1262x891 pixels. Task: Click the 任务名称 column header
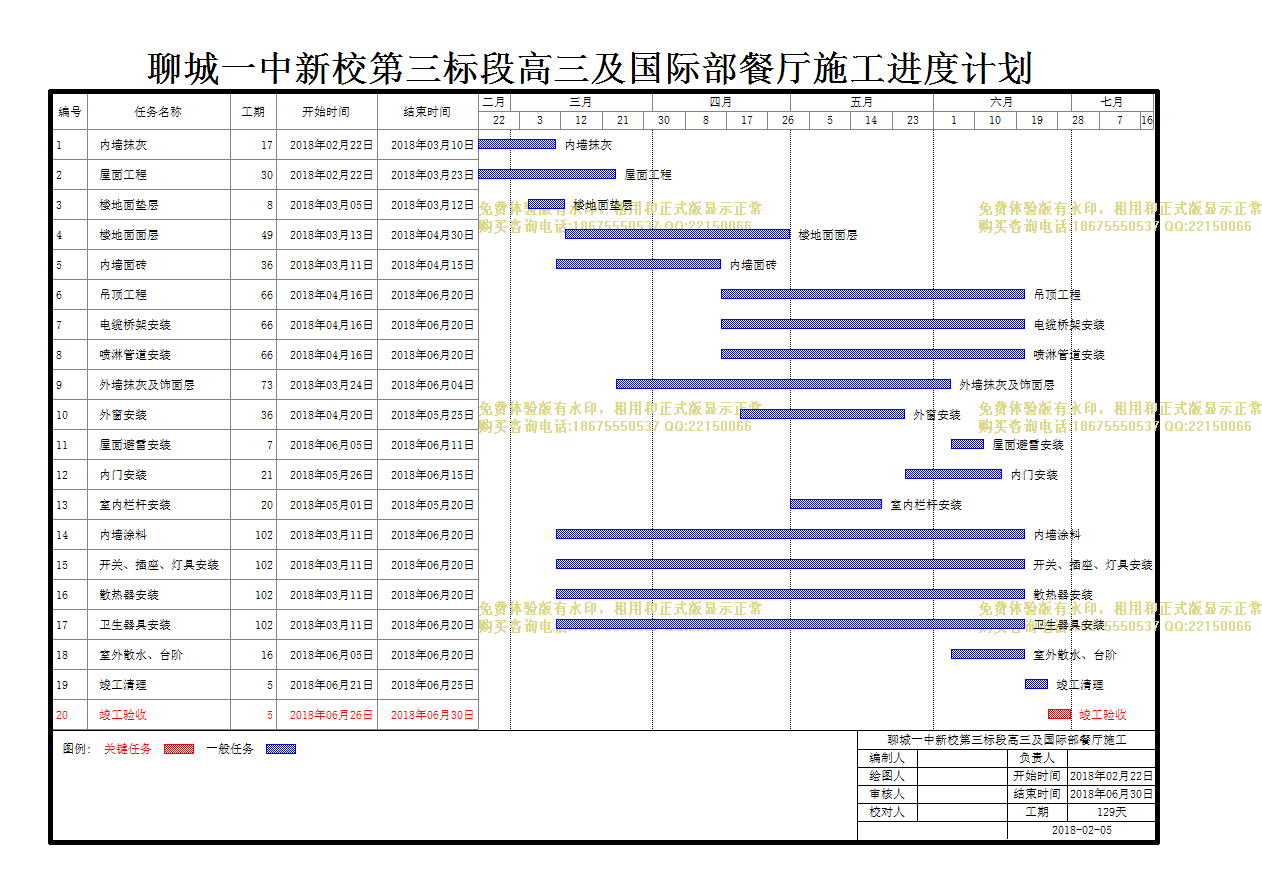tap(159, 112)
